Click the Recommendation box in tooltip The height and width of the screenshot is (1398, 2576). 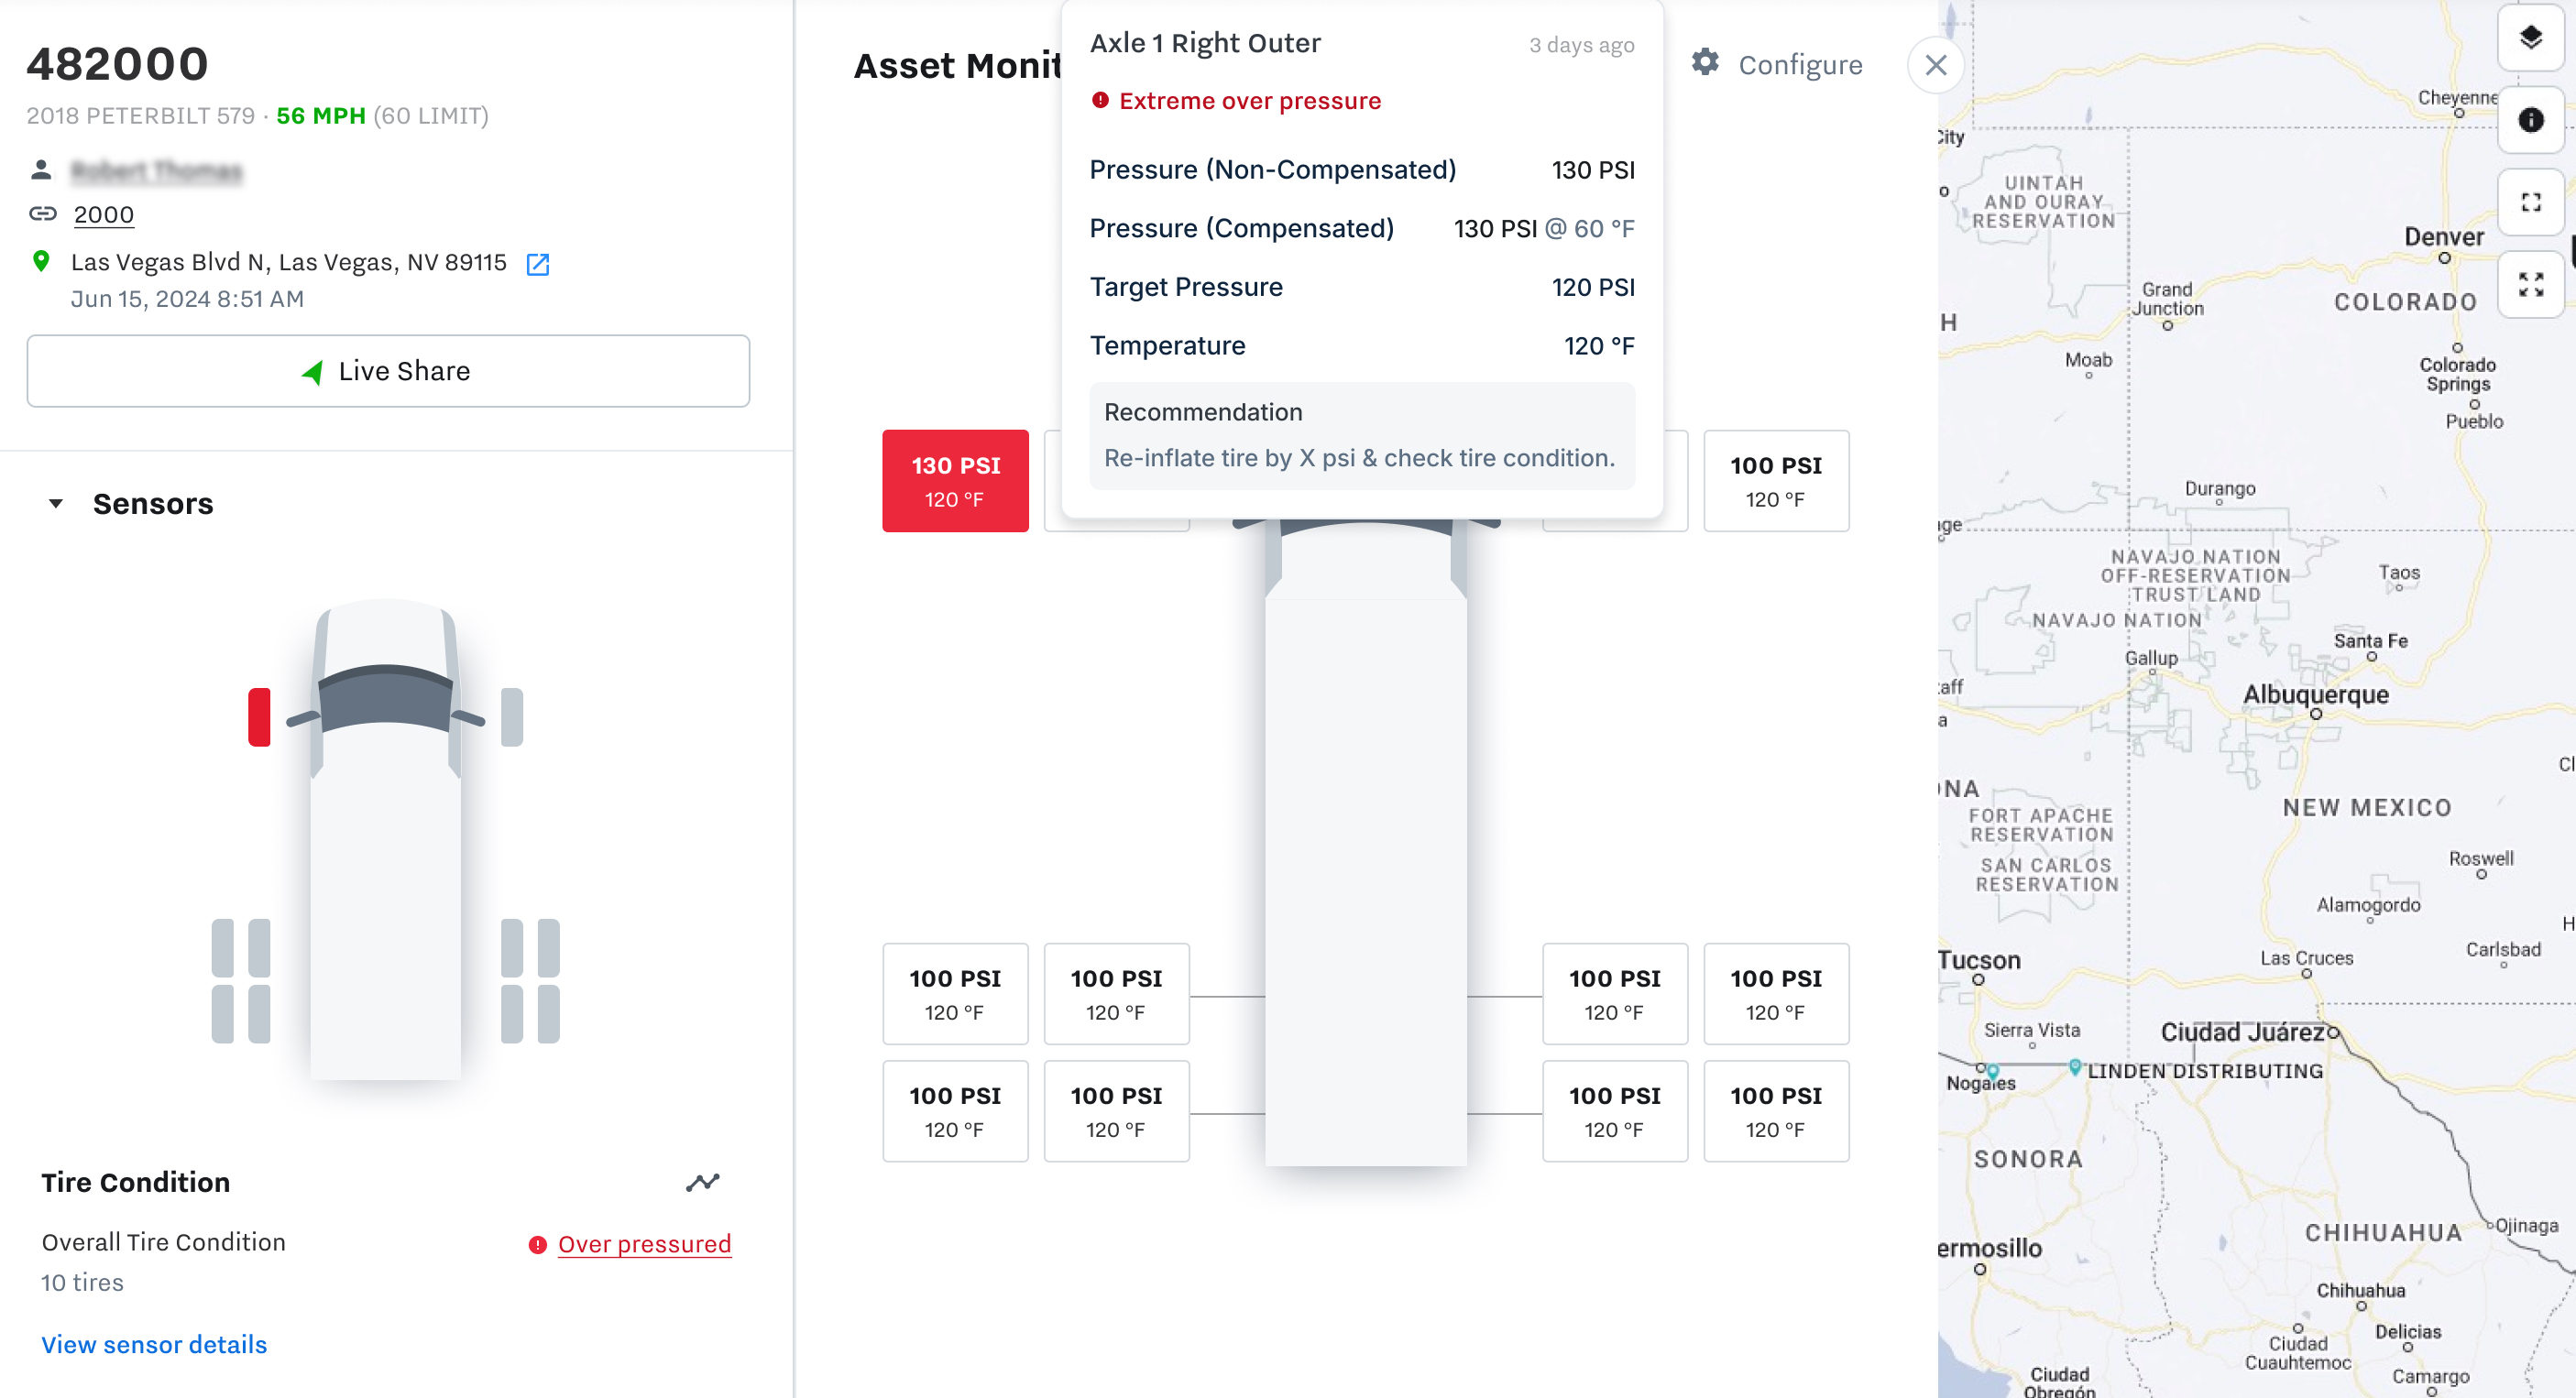click(1361, 436)
